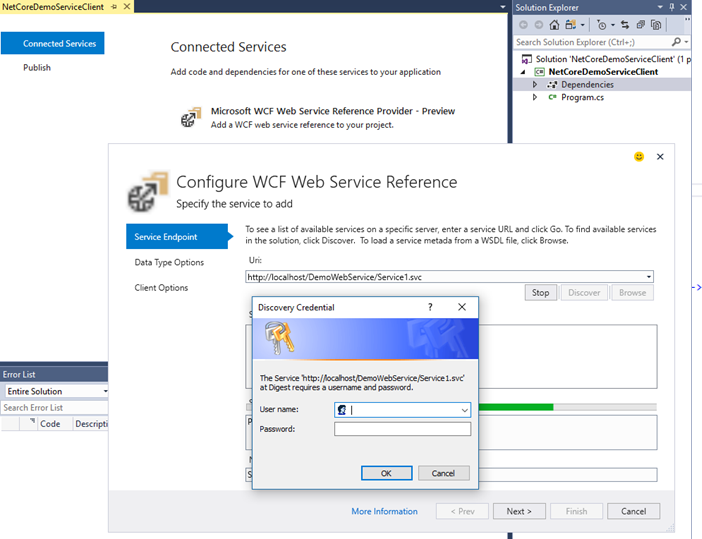The image size is (702, 539).
Task: Open the User name dropdown list
Action: (464, 410)
